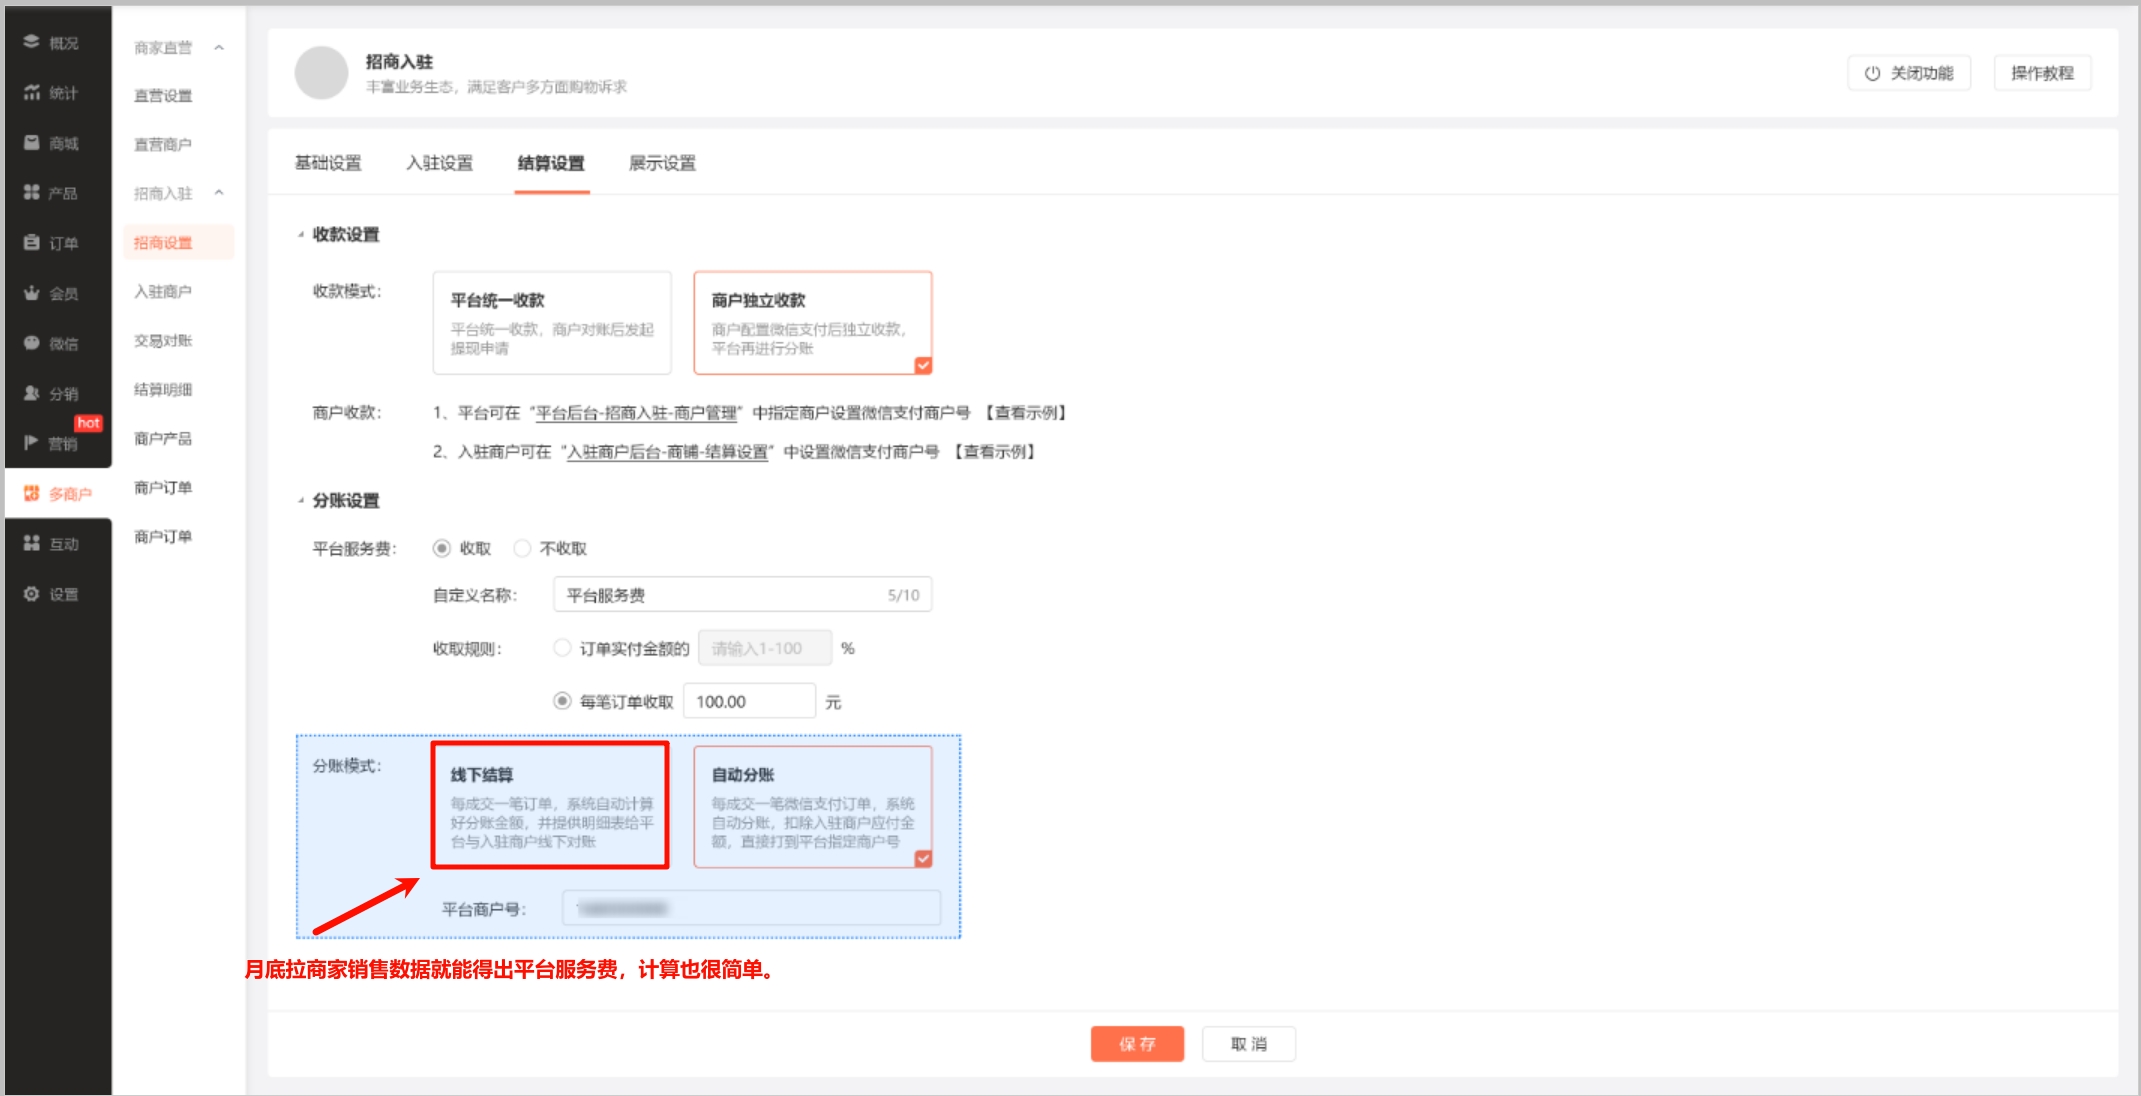Open 交易对账 submenu item
Viewport: 2141px width, 1096px height.
[x=163, y=340]
